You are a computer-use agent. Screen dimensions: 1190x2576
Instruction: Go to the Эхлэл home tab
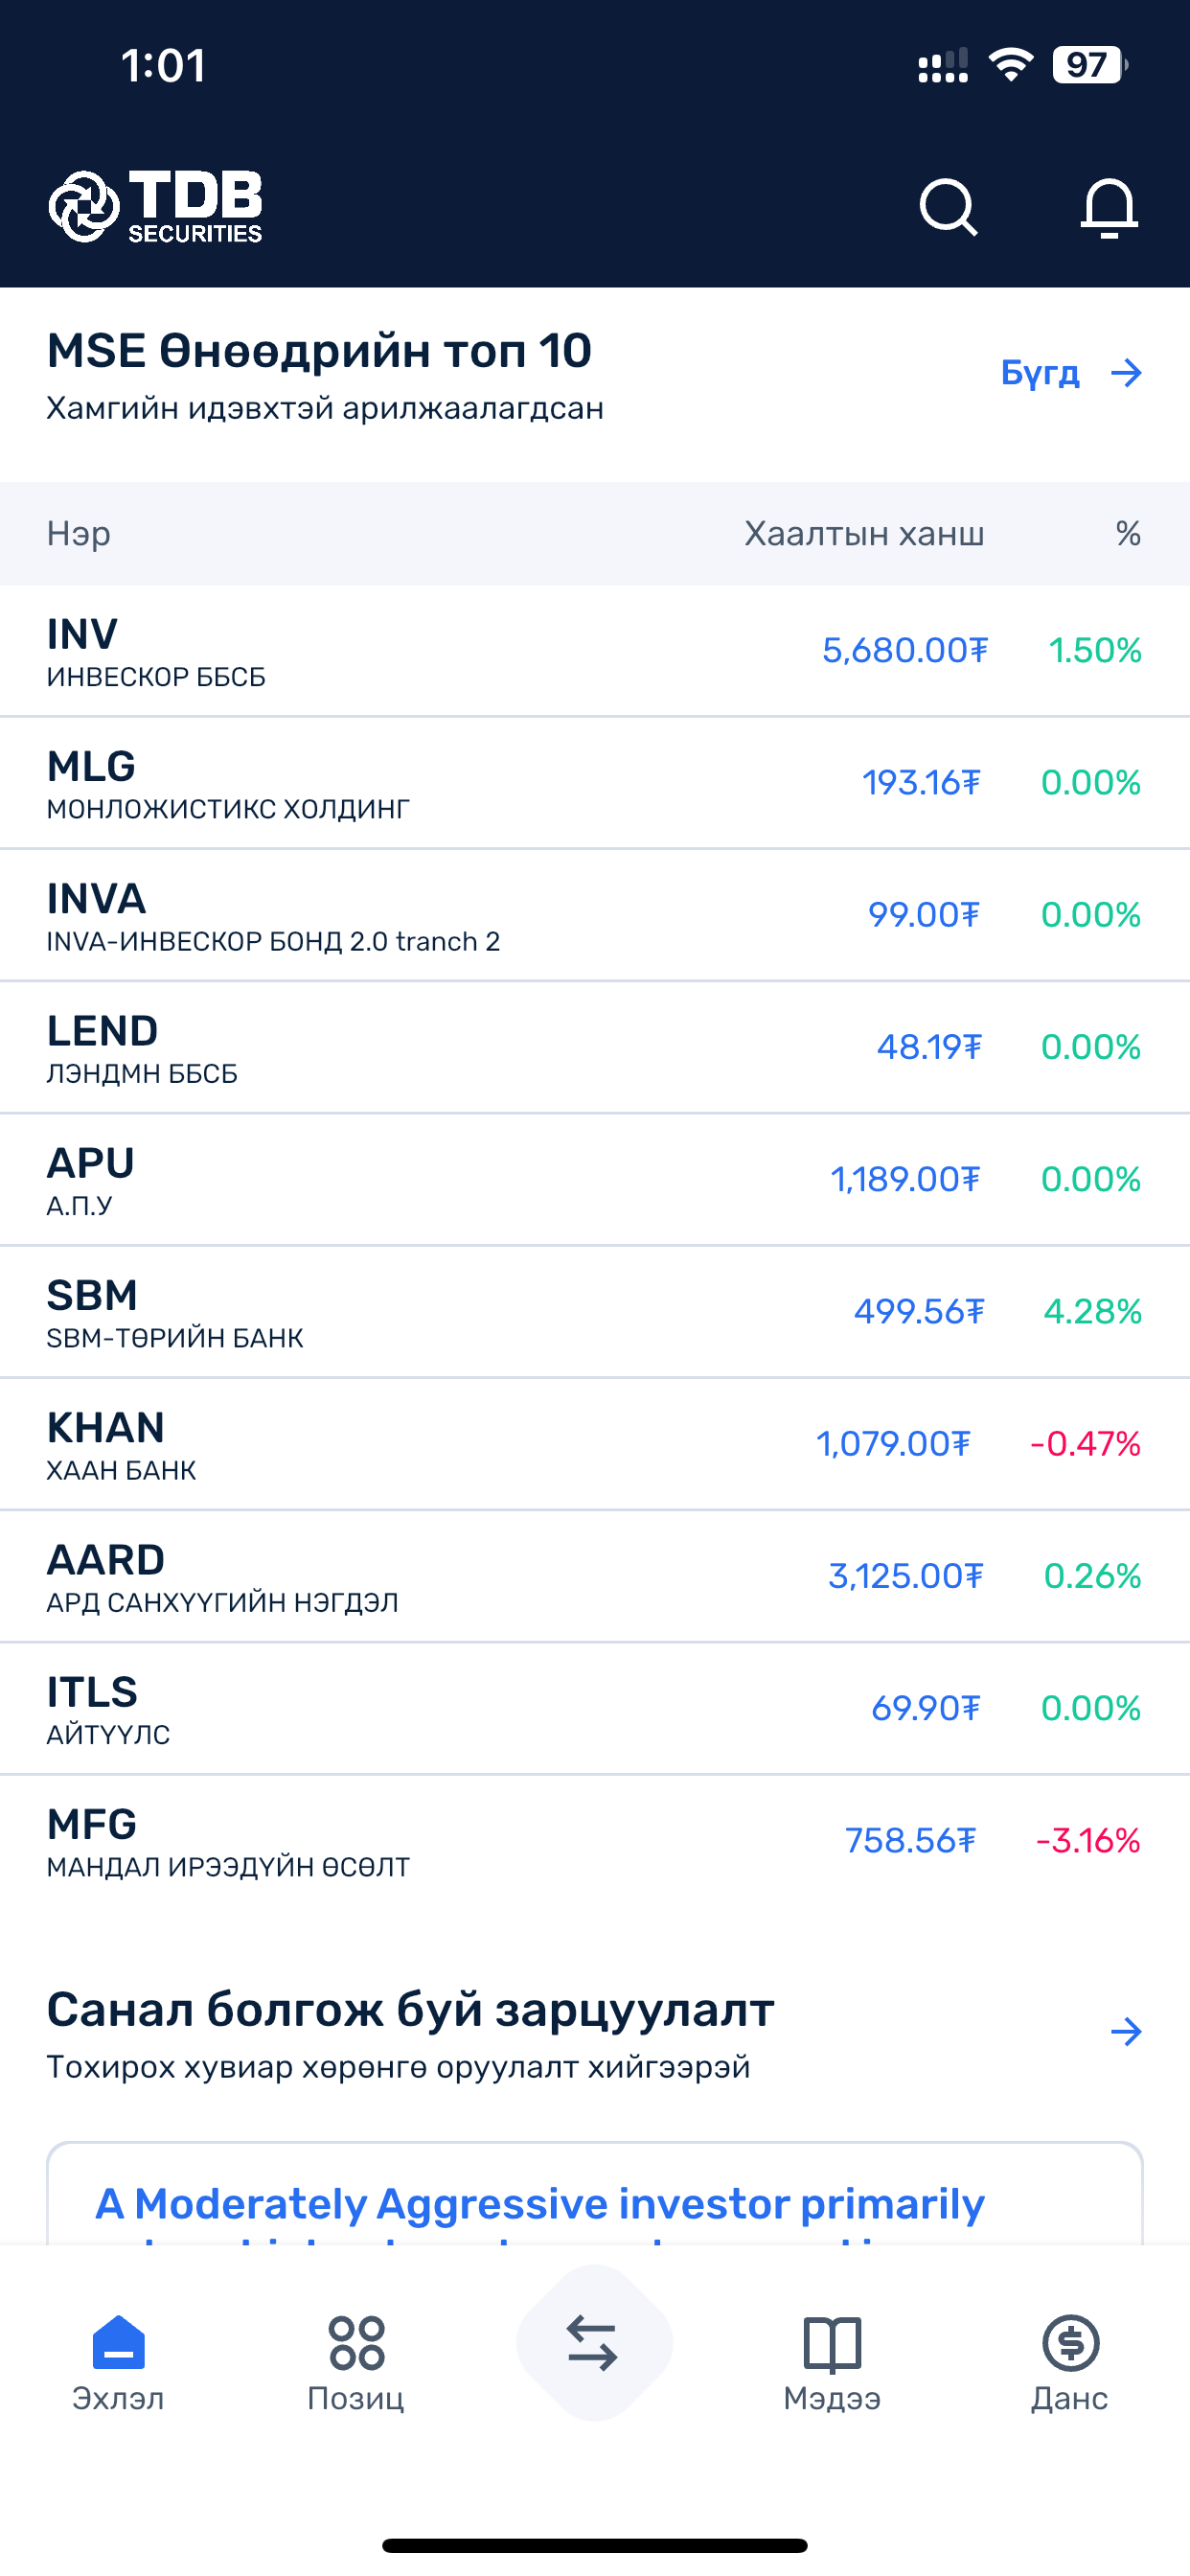click(x=118, y=2363)
